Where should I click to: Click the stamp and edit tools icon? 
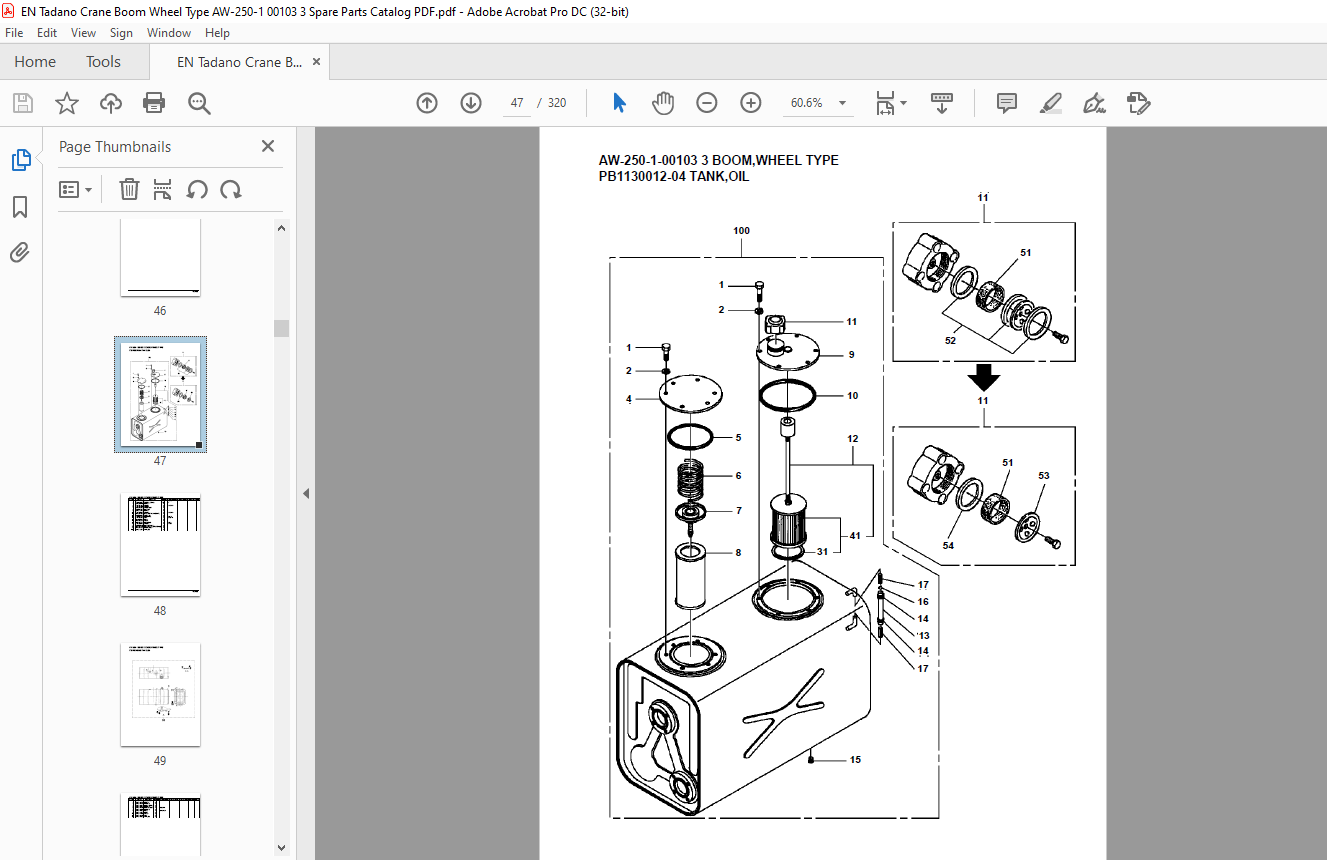click(x=1138, y=103)
